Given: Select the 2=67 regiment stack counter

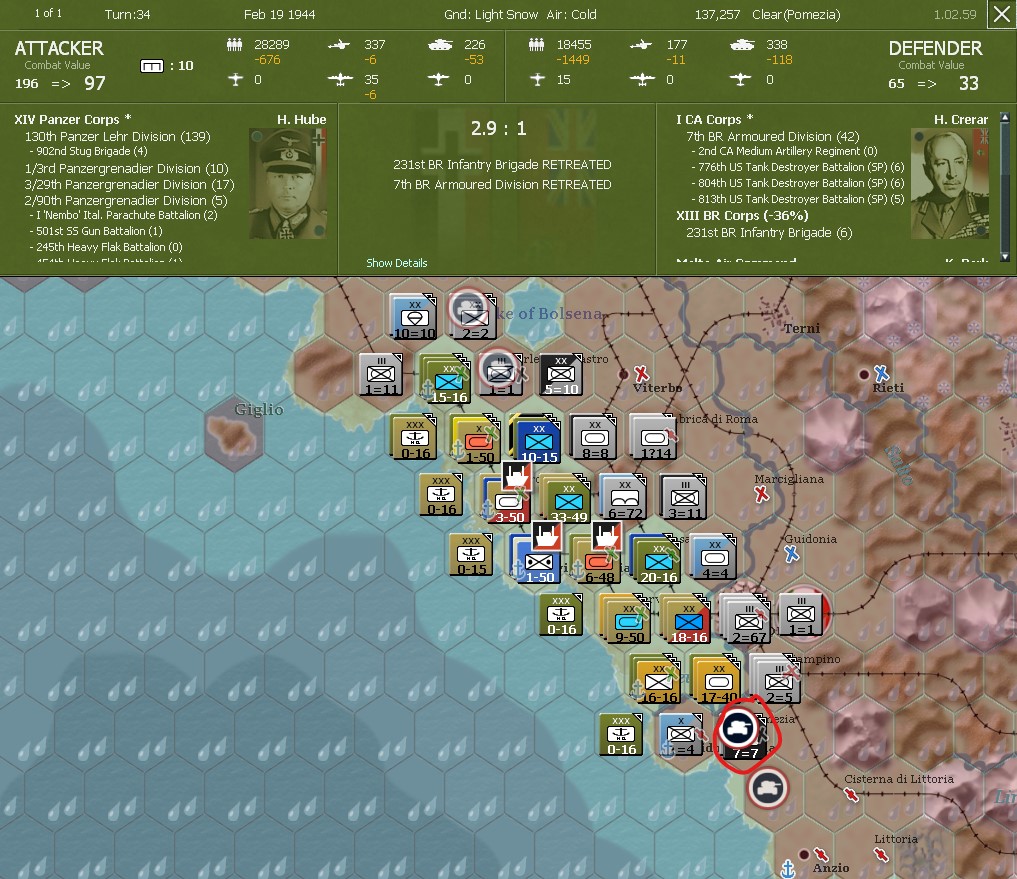Looking at the screenshot, I should 747,620.
